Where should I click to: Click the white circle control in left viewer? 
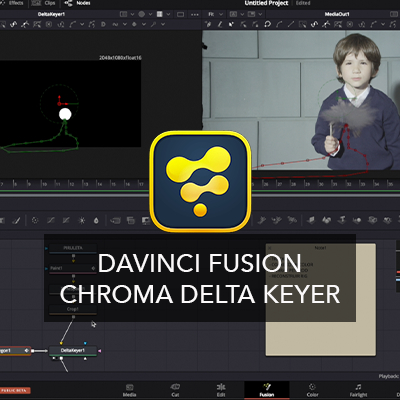coord(65,114)
